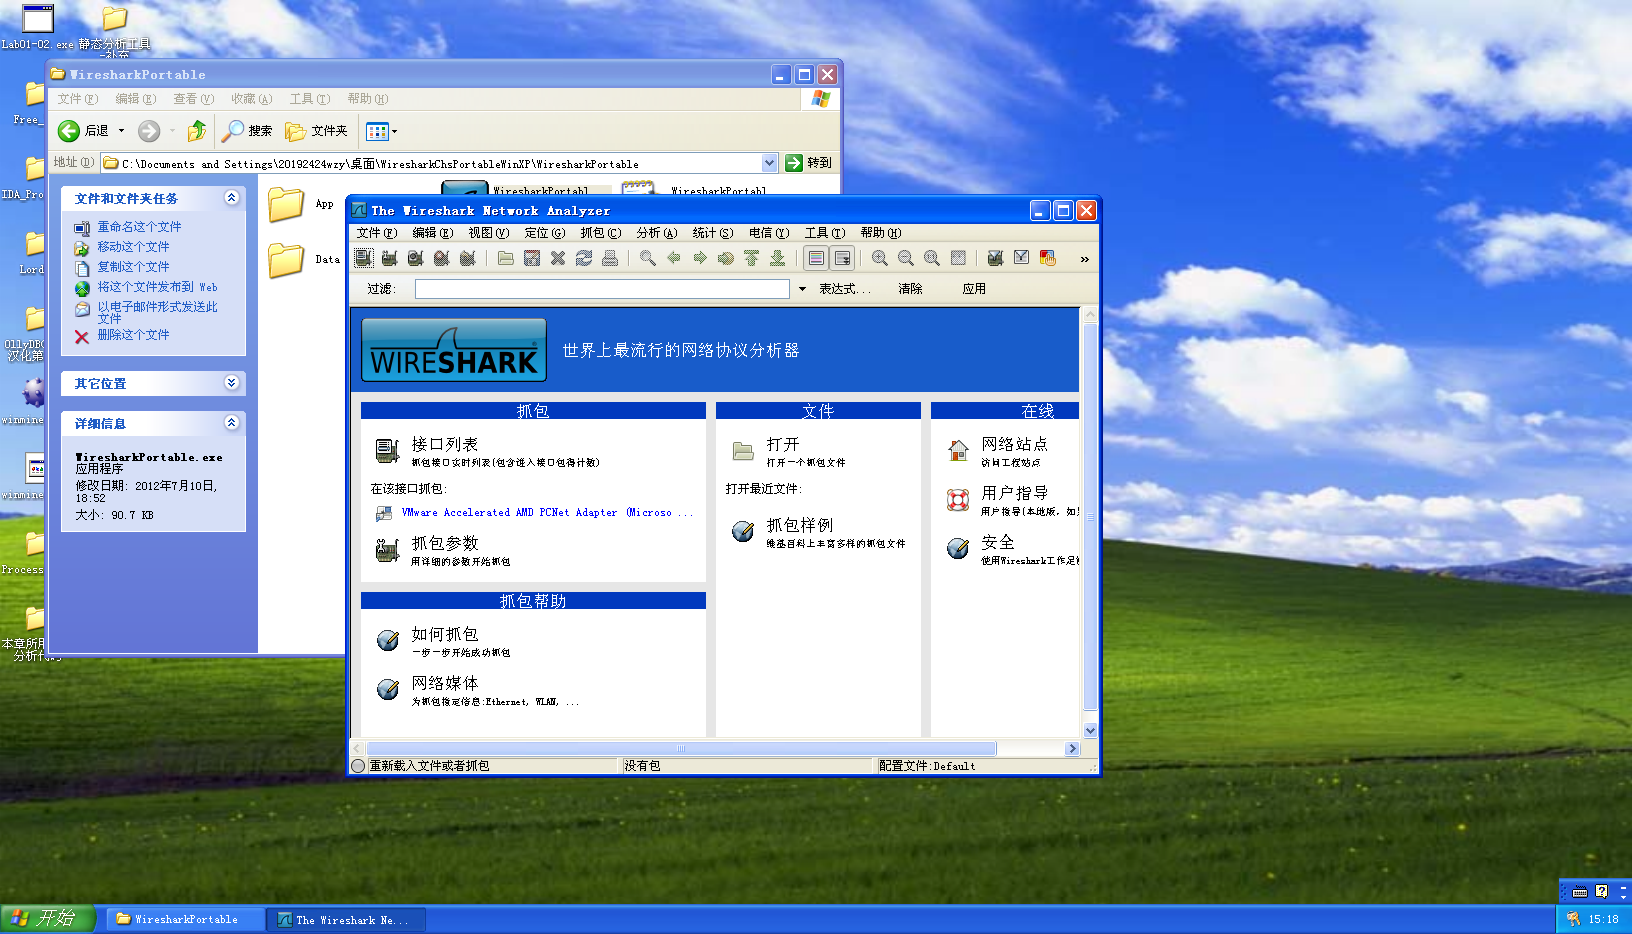Collapse 文件和文件夹任务 panel
The image size is (1632, 934).
pos(231,198)
